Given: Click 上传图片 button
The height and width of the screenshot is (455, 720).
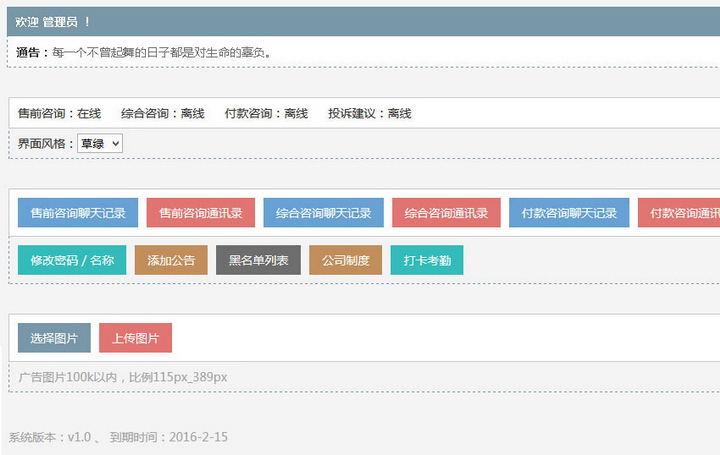Looking at the screenshot, I should click(135, 338).
